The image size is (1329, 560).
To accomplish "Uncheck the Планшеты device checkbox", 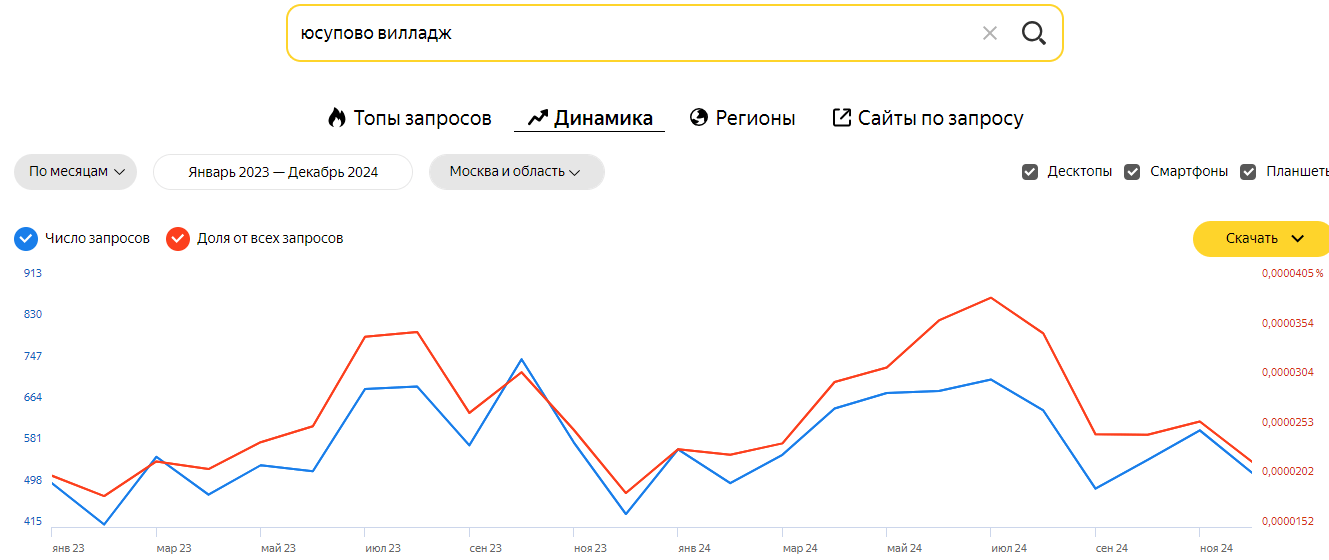I will (x=1248, y=172).
